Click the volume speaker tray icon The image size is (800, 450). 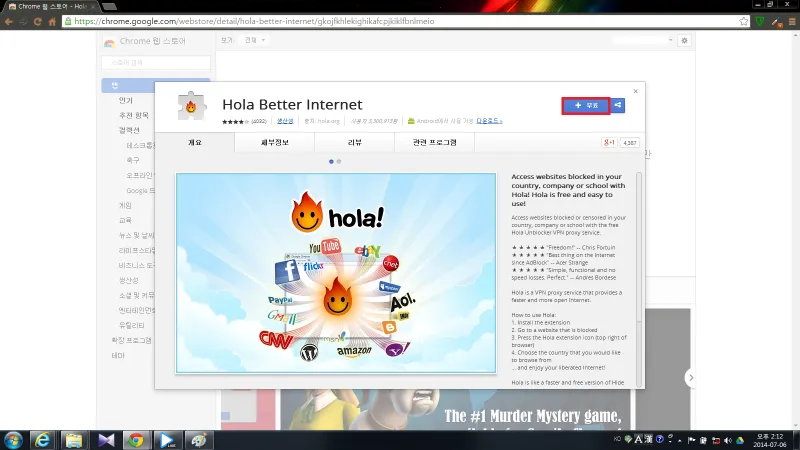[728, 440]
